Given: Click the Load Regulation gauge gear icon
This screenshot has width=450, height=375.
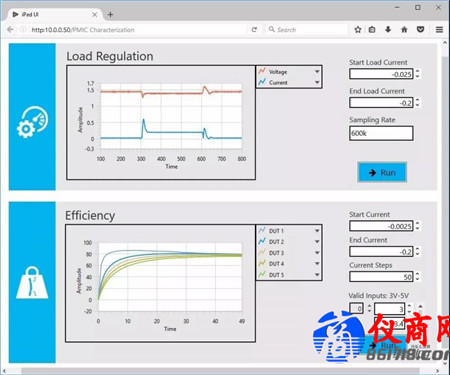Looking at the screenshot, I should (32, 122).
